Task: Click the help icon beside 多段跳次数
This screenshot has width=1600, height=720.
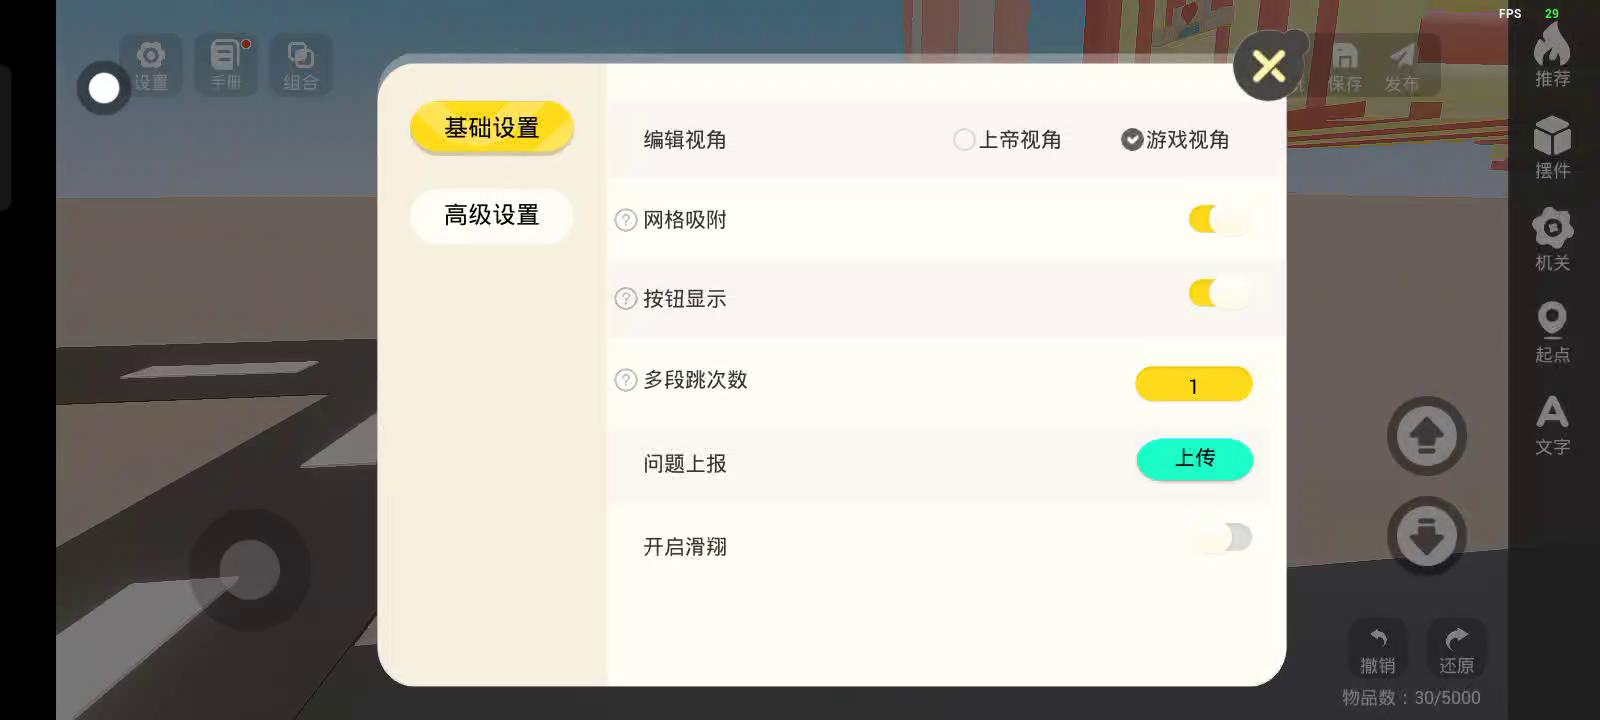Action: 626,380
